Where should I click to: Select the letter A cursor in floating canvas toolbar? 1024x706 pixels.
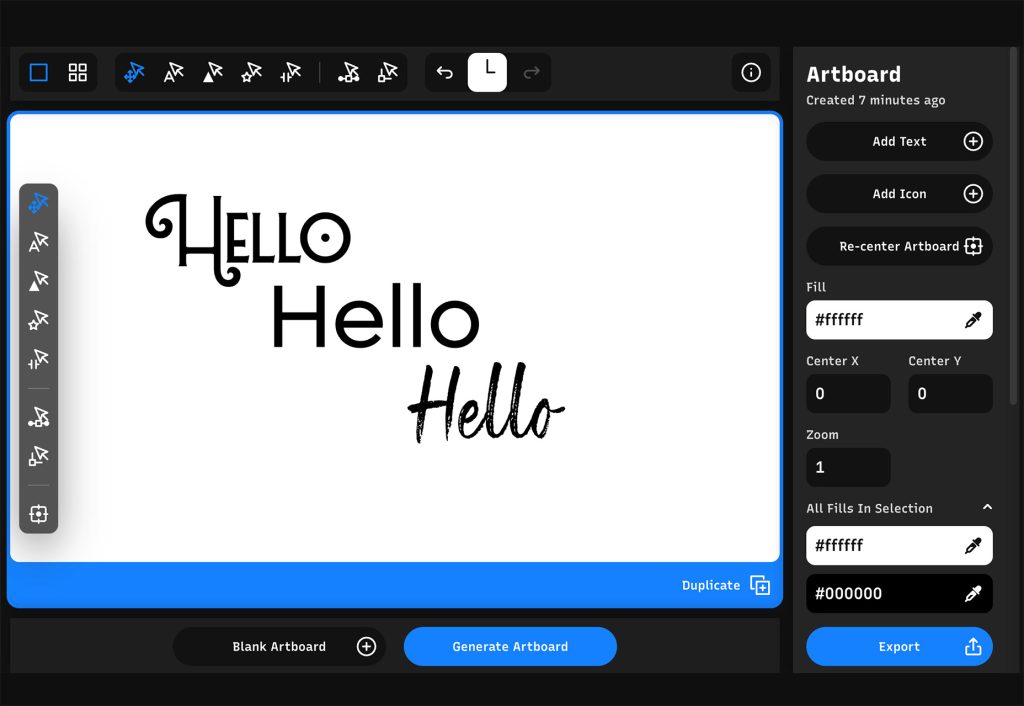point(39,242)
